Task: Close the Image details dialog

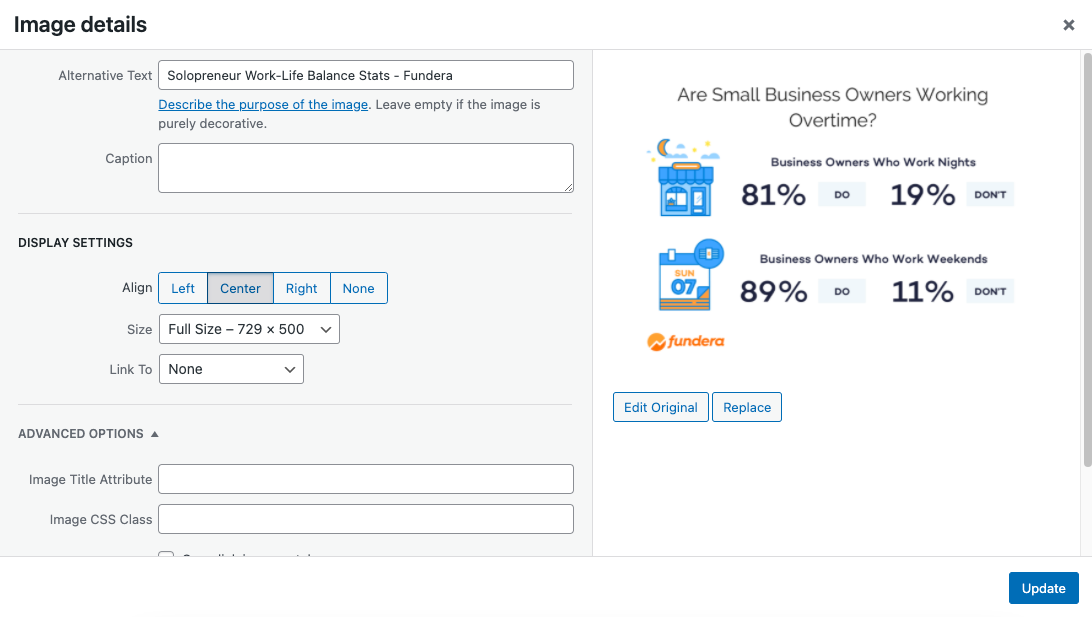Action: coord(1068,25)
